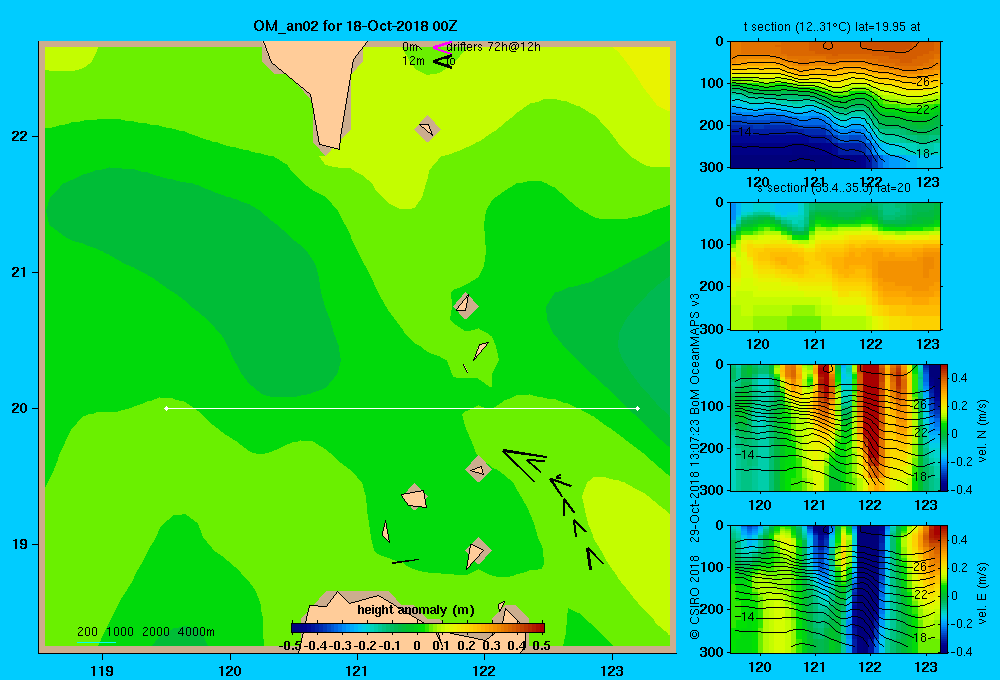
Task: Click the 'vel. N (m/s)' axis label
Action: [982, 431]
